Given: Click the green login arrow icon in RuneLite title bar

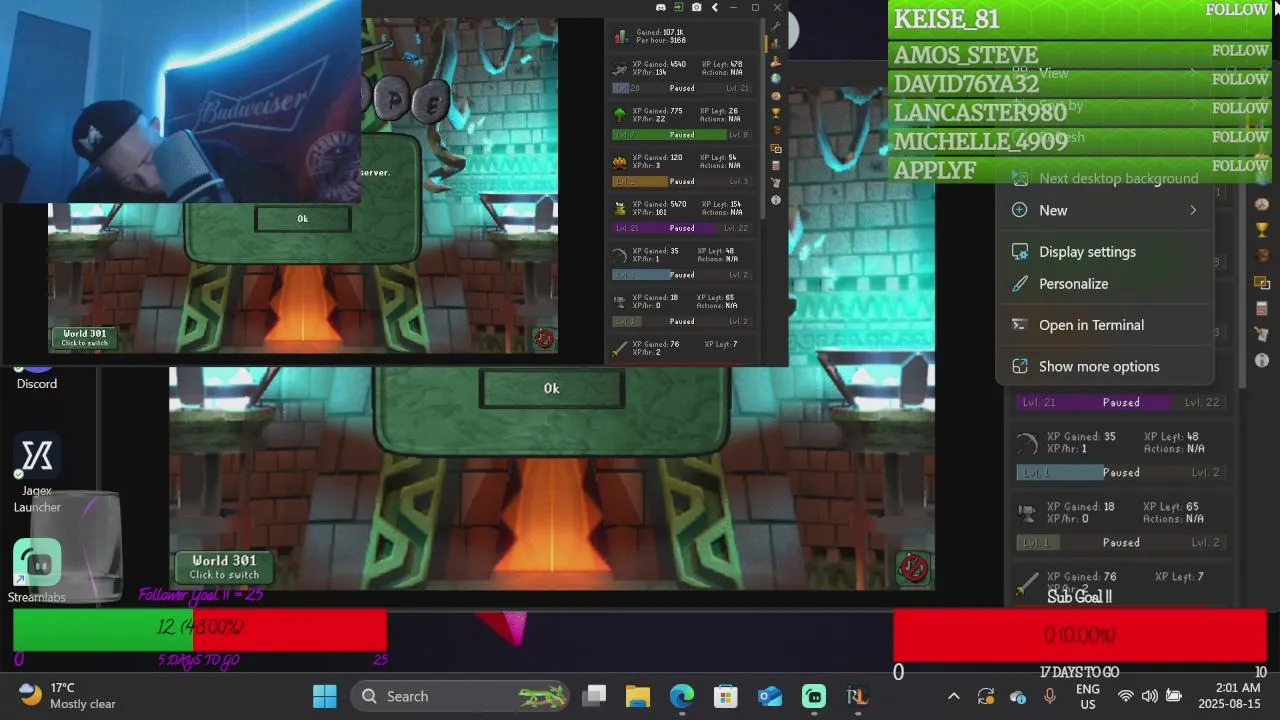Looking at the screenshot, I should [679, 8].
